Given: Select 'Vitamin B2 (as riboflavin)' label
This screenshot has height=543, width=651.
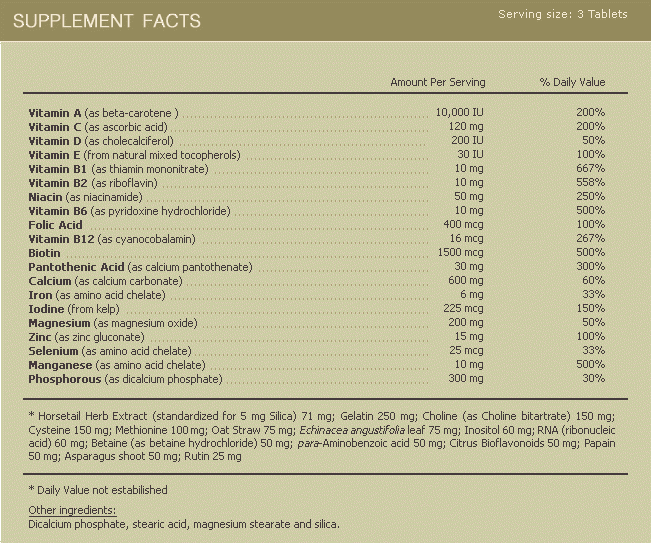Looking at the screenshot, I should [x=93, y=183].
